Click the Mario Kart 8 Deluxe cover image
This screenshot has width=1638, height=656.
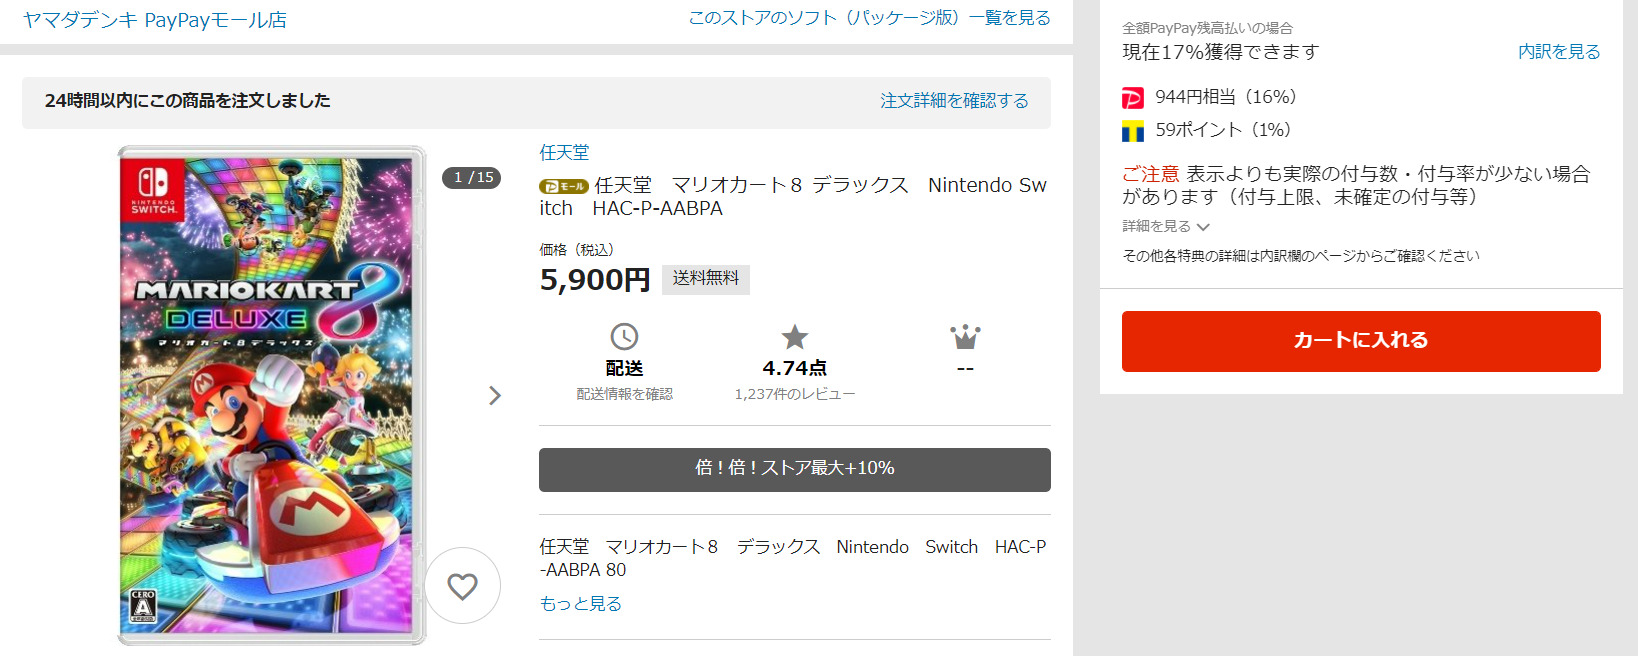(272, 396)
